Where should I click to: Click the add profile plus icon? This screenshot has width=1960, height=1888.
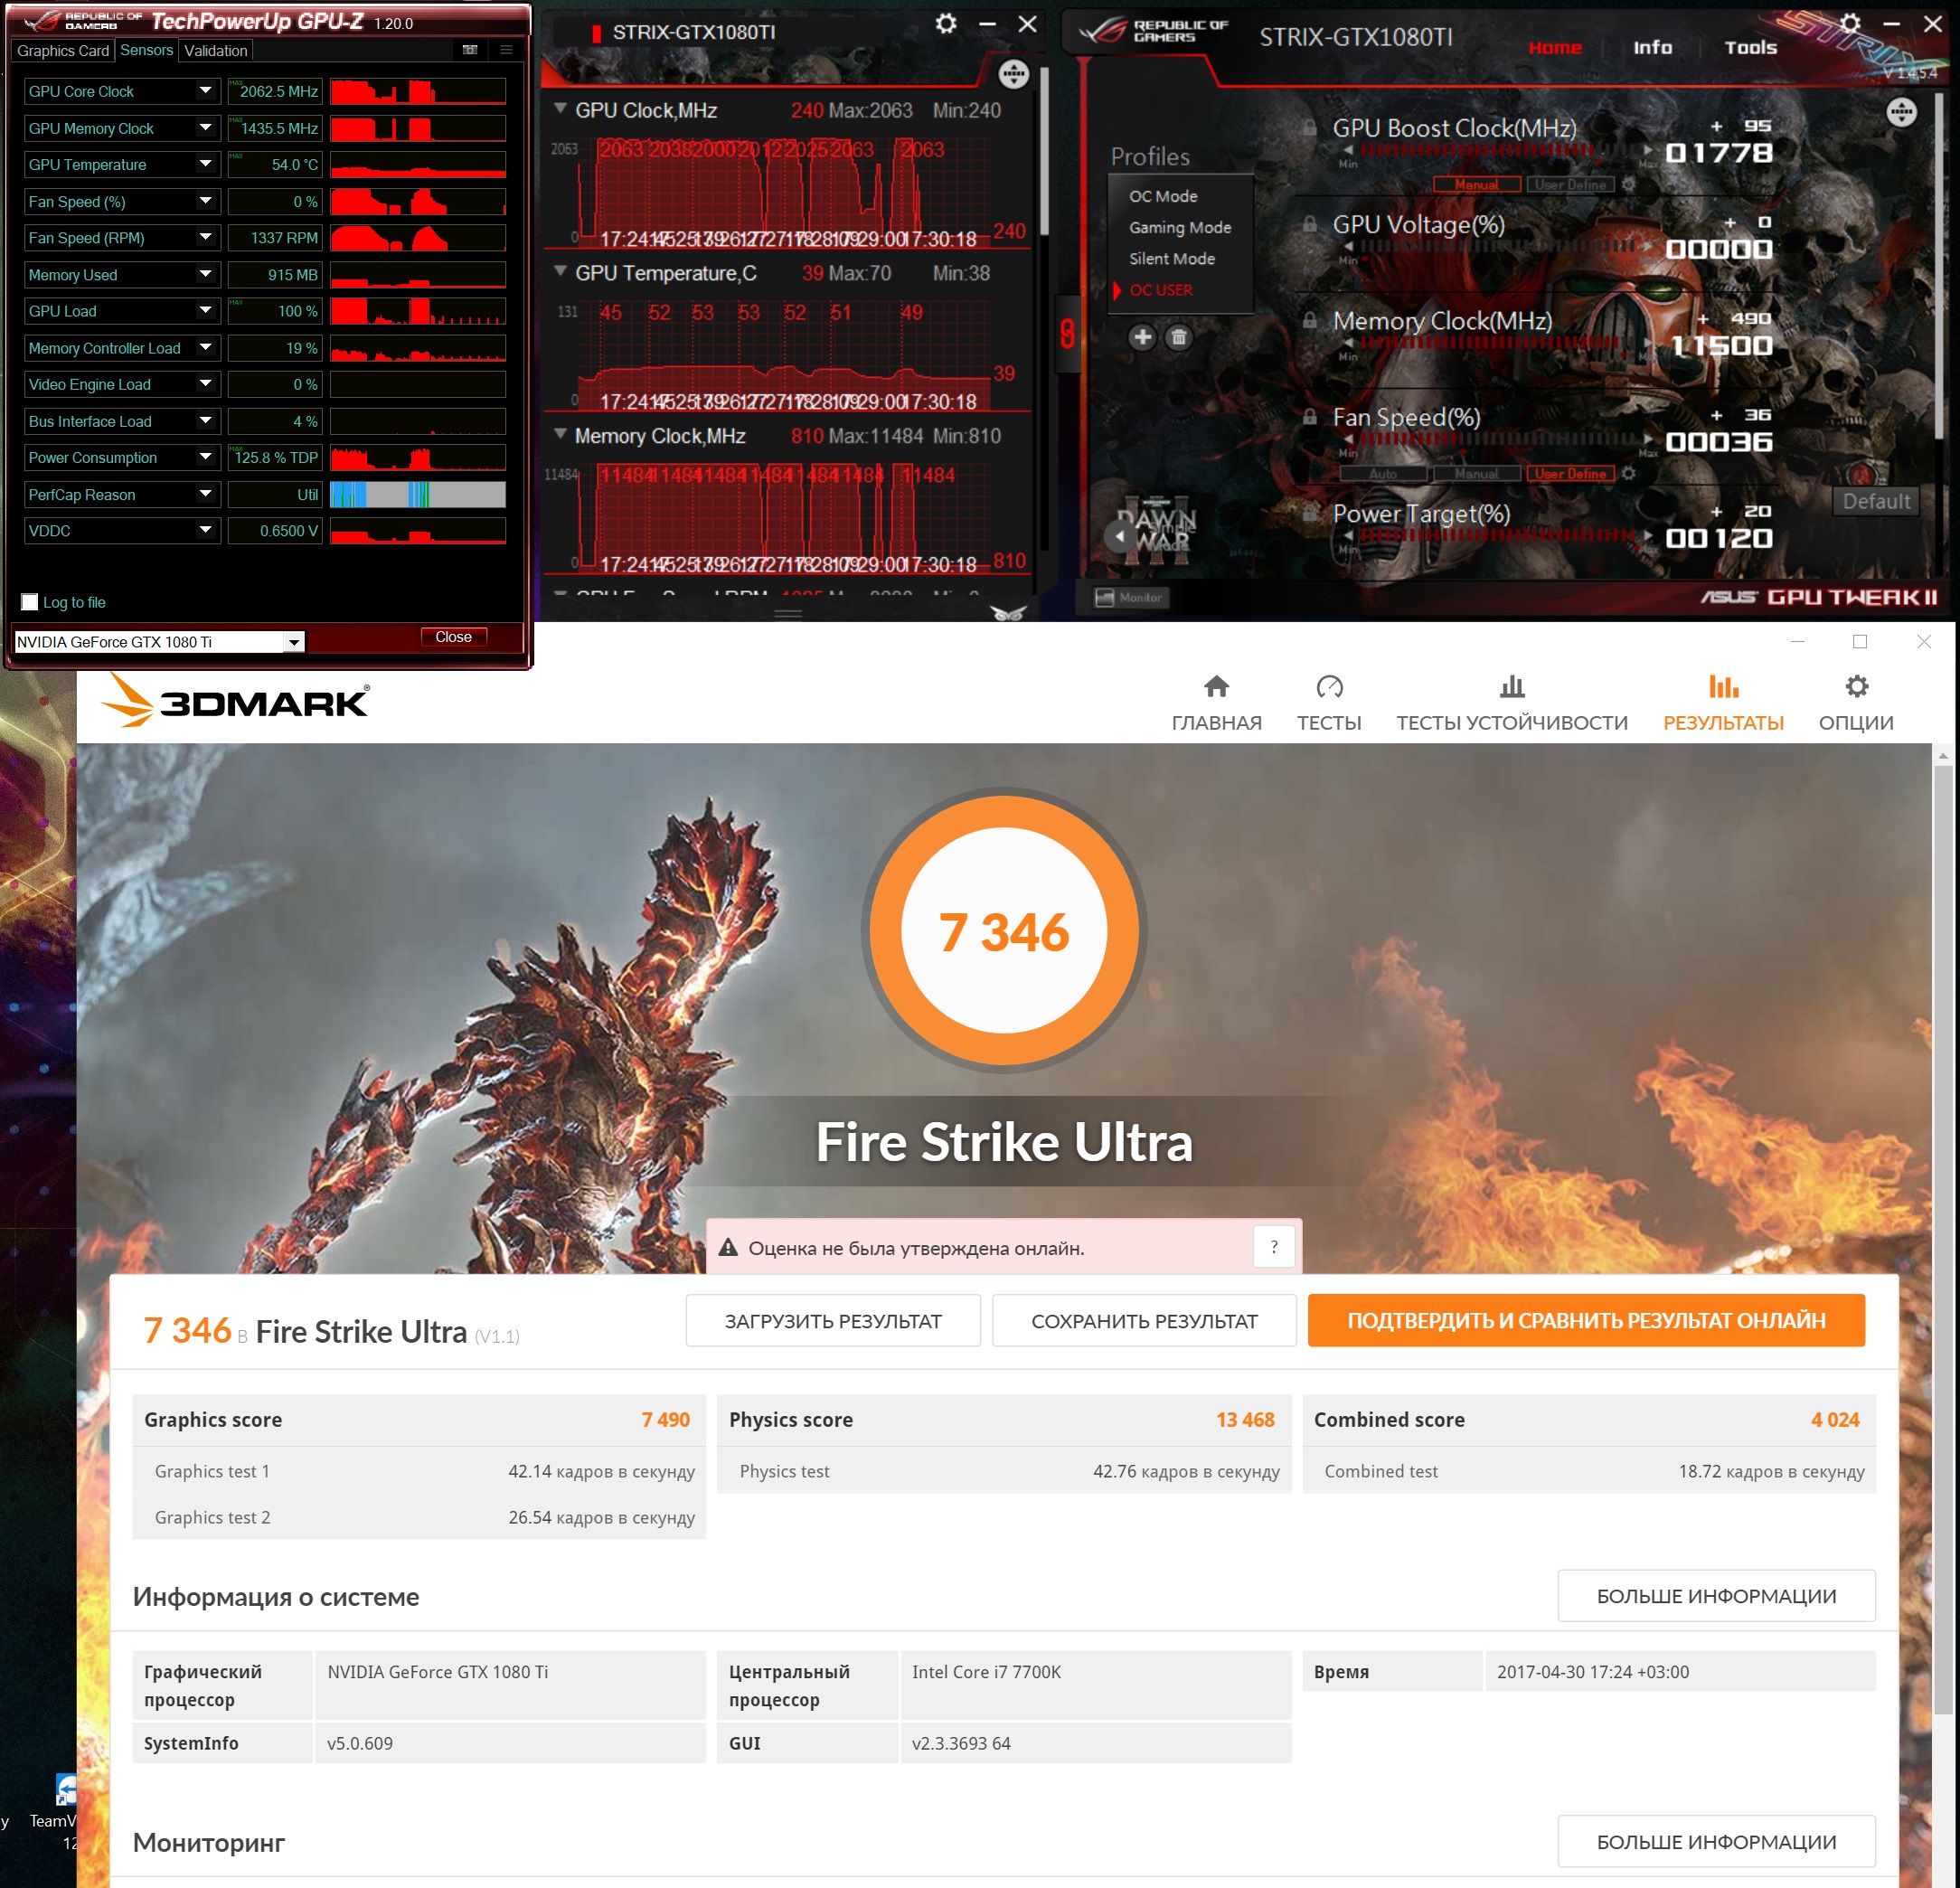pos(1142,337)
